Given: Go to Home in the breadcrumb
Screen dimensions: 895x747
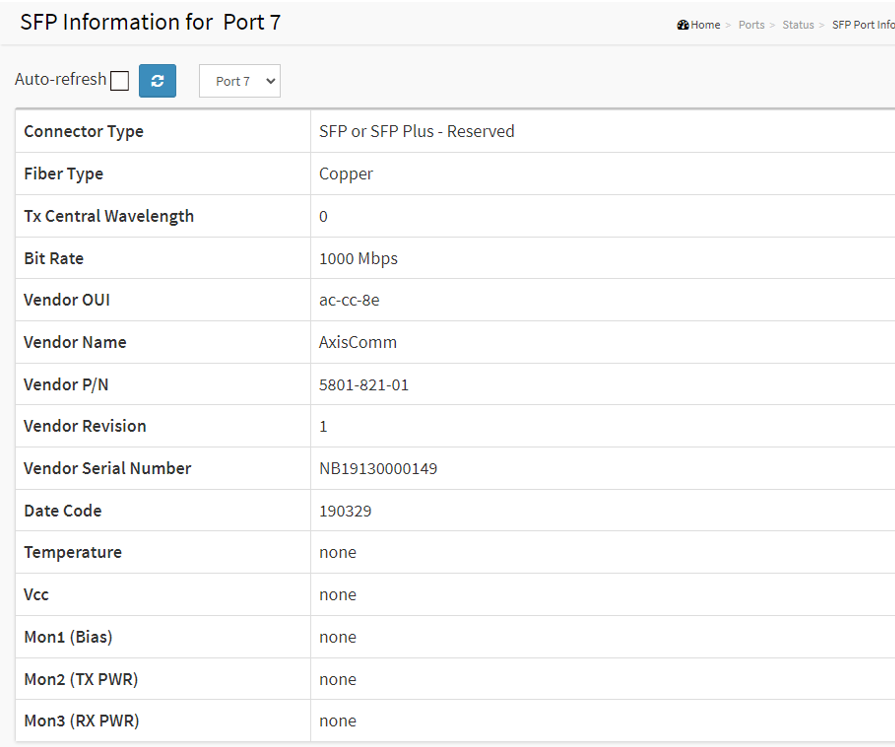Looking at the screenshot, I should [x=705, y=25].
